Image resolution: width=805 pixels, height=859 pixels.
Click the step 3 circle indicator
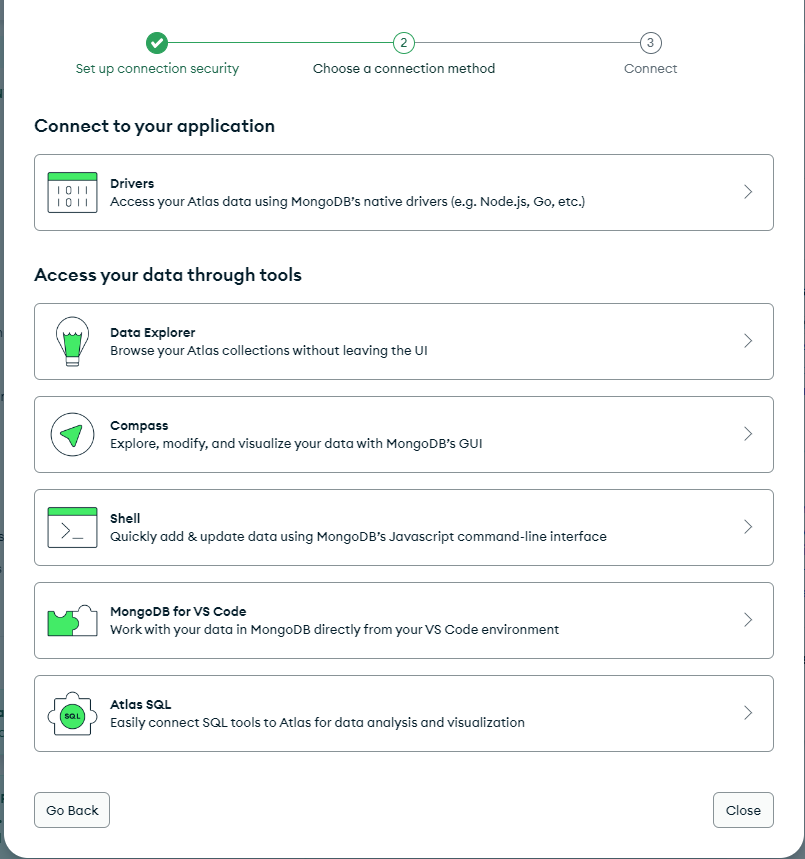(x=650, y=43)
